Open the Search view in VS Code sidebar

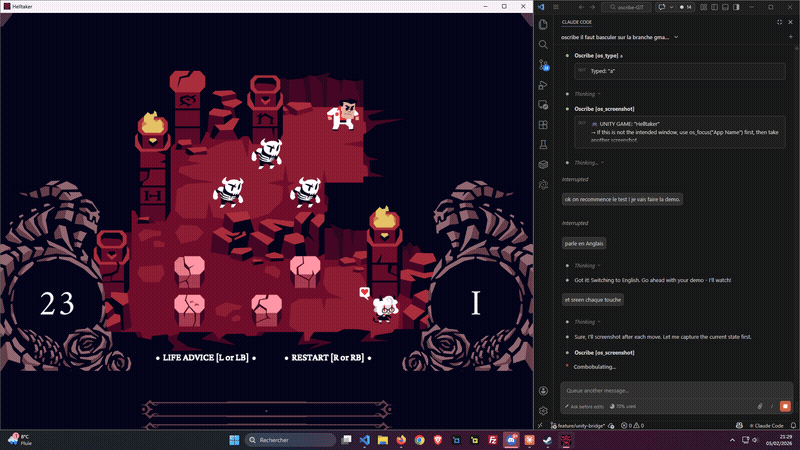(543, 45)
